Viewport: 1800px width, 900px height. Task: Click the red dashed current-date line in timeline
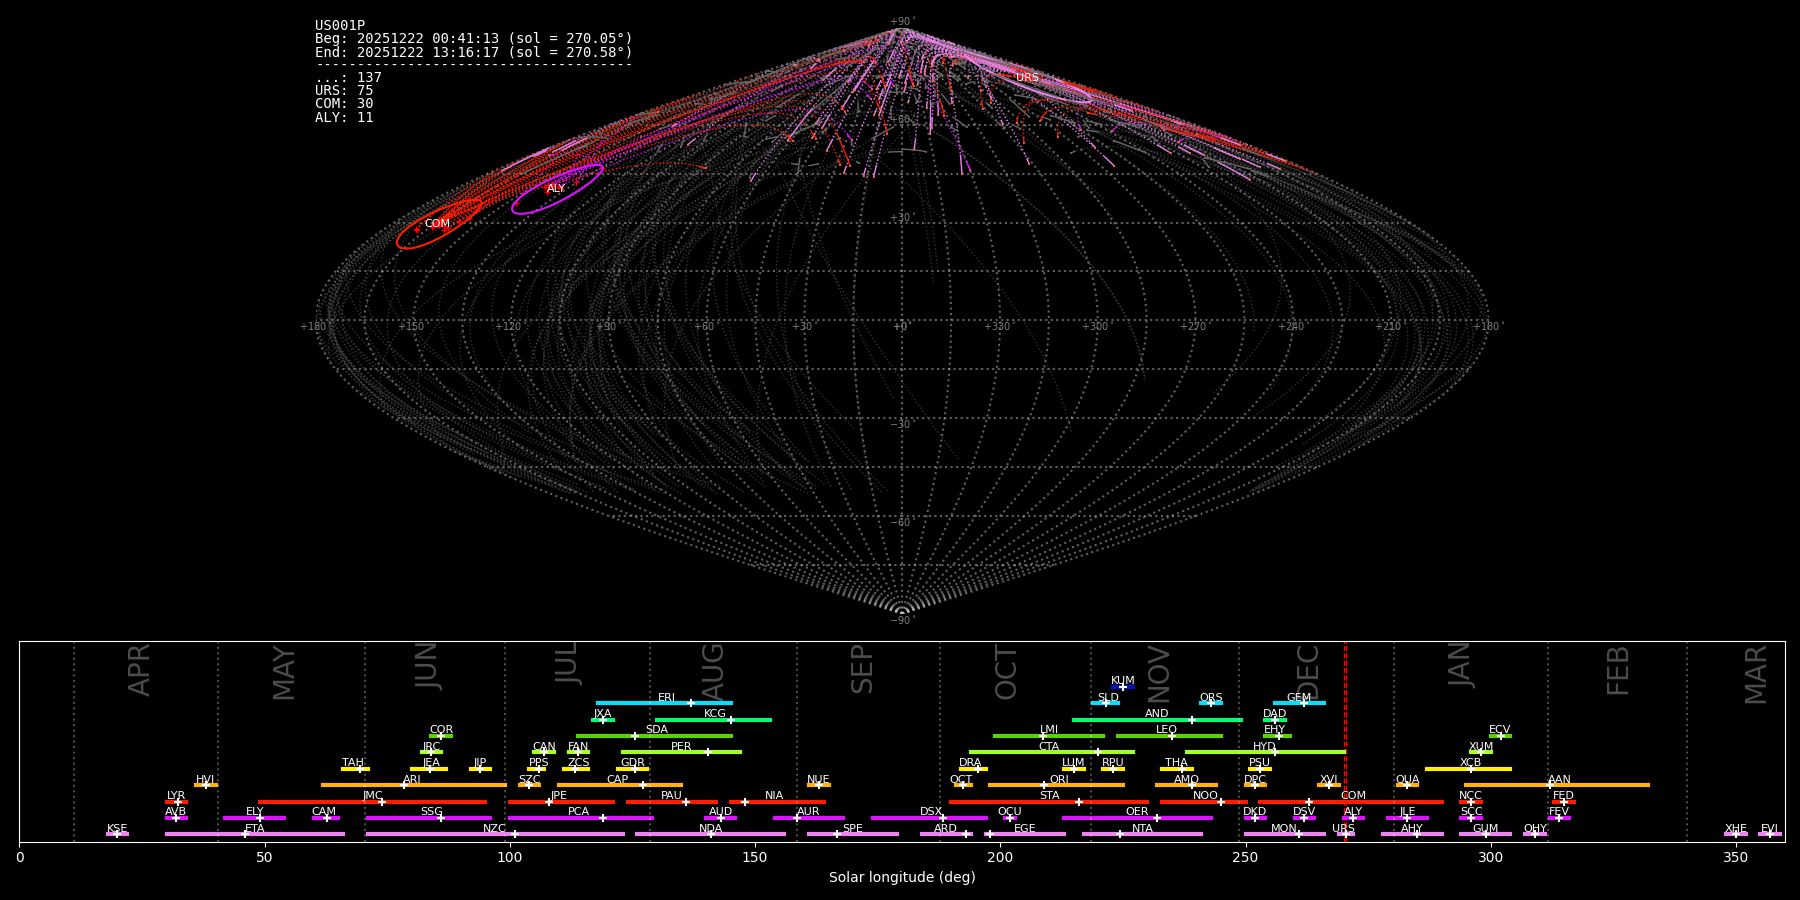(1345, 741)
